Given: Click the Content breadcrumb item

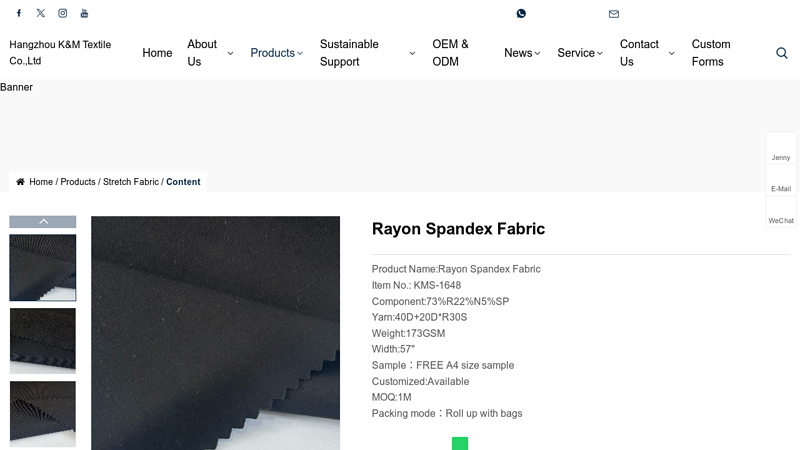Looking at the screenshot, I should 183,182.
